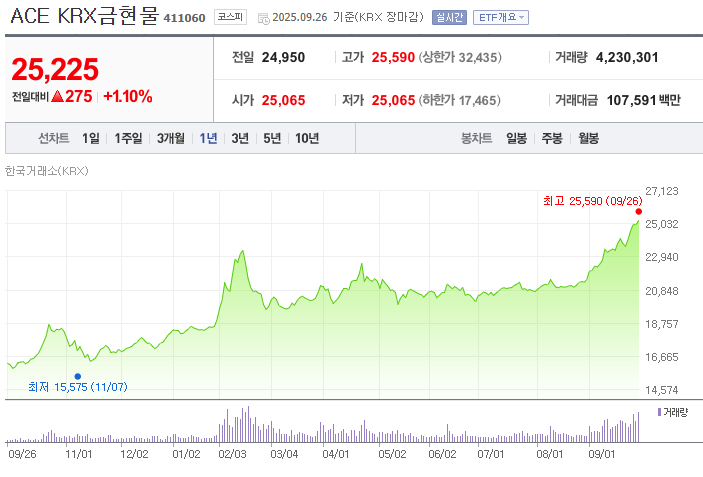The image size is (703, 477).
Task: Click the 상한가 32,435 text
Action: point(460,57)
